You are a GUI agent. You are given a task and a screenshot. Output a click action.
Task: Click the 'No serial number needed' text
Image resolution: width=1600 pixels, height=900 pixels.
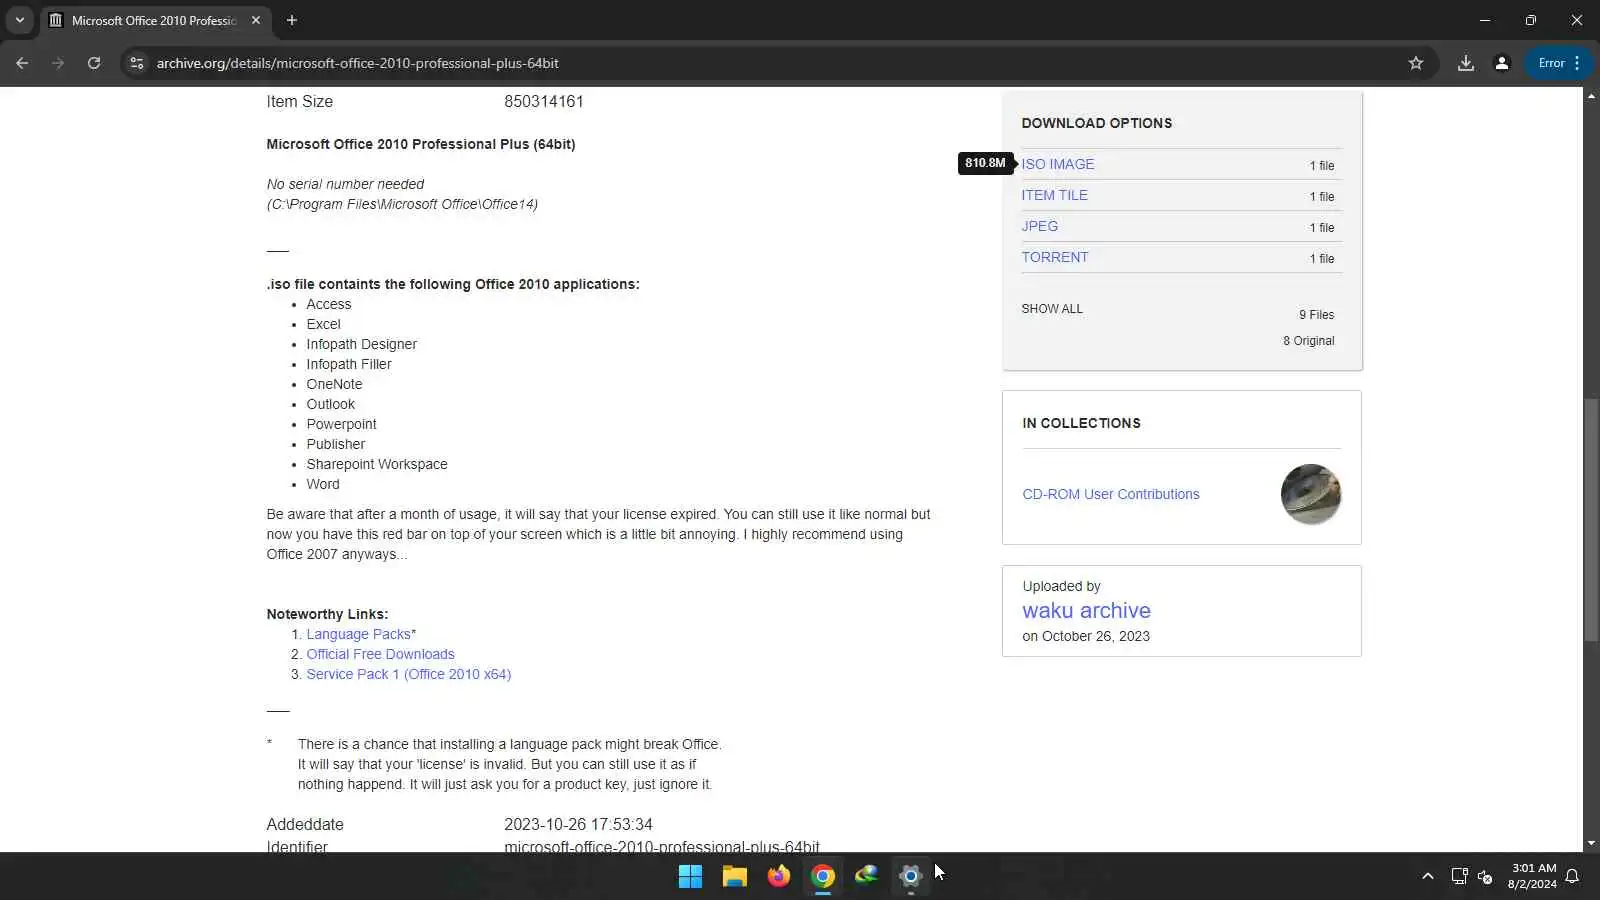click(x=345, y=184)
